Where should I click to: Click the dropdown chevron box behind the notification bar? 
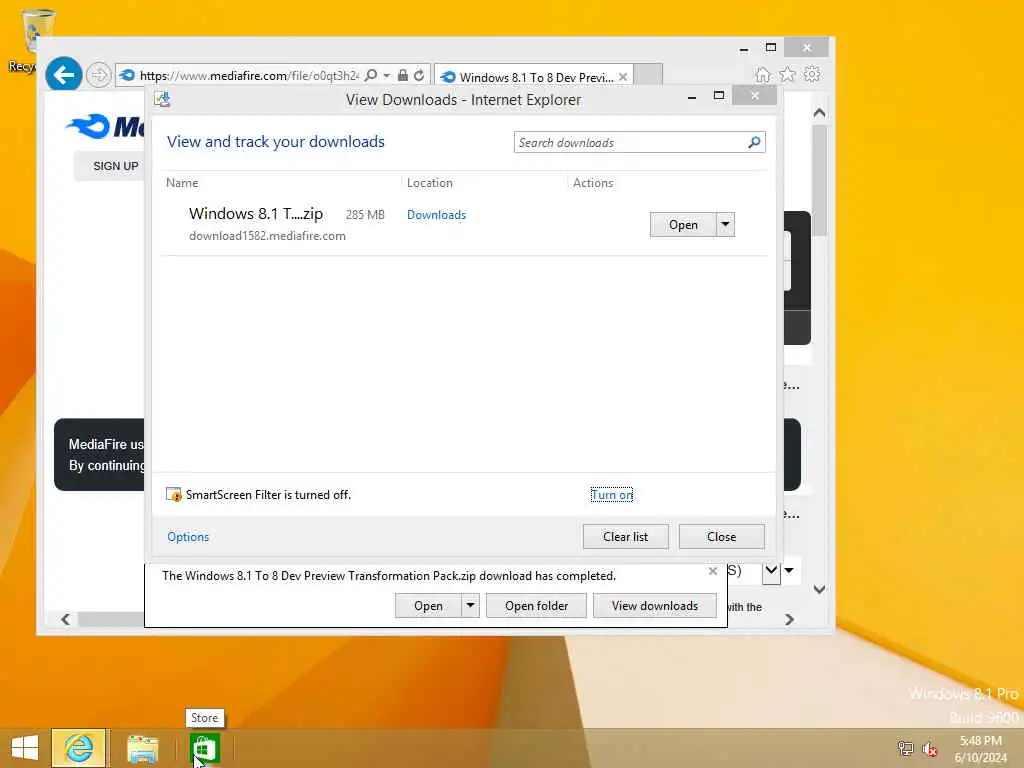coord(771,571)
